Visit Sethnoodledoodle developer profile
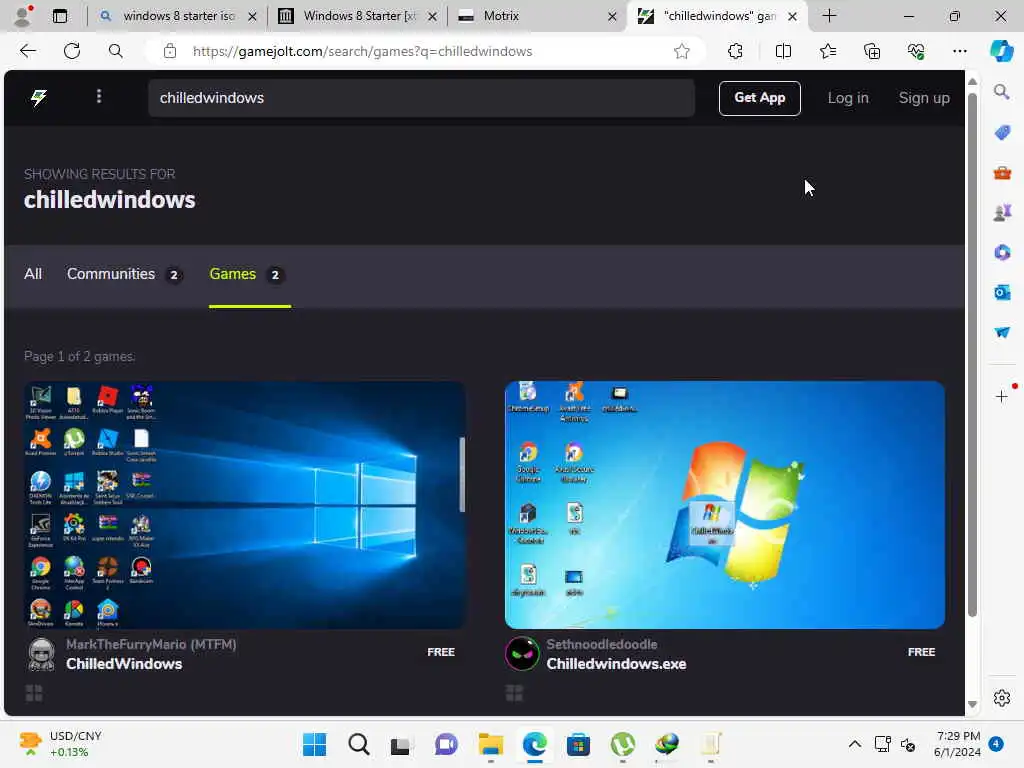 [601, 644]
